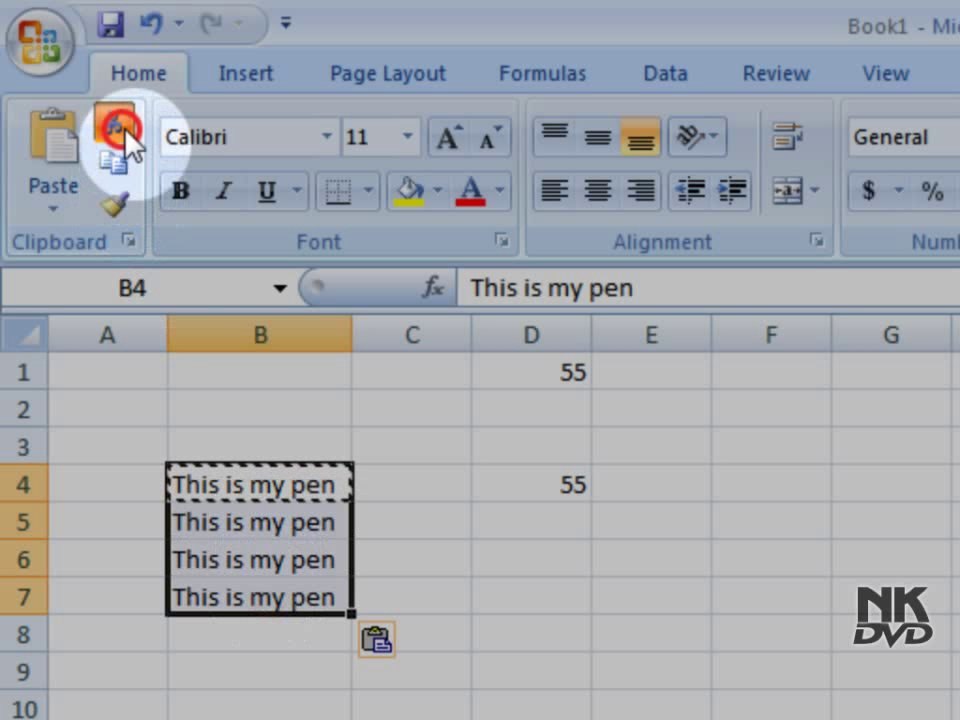Toggle Italic formatting
The width and height of the screenshot is (960, 720).
pos(223,192)
